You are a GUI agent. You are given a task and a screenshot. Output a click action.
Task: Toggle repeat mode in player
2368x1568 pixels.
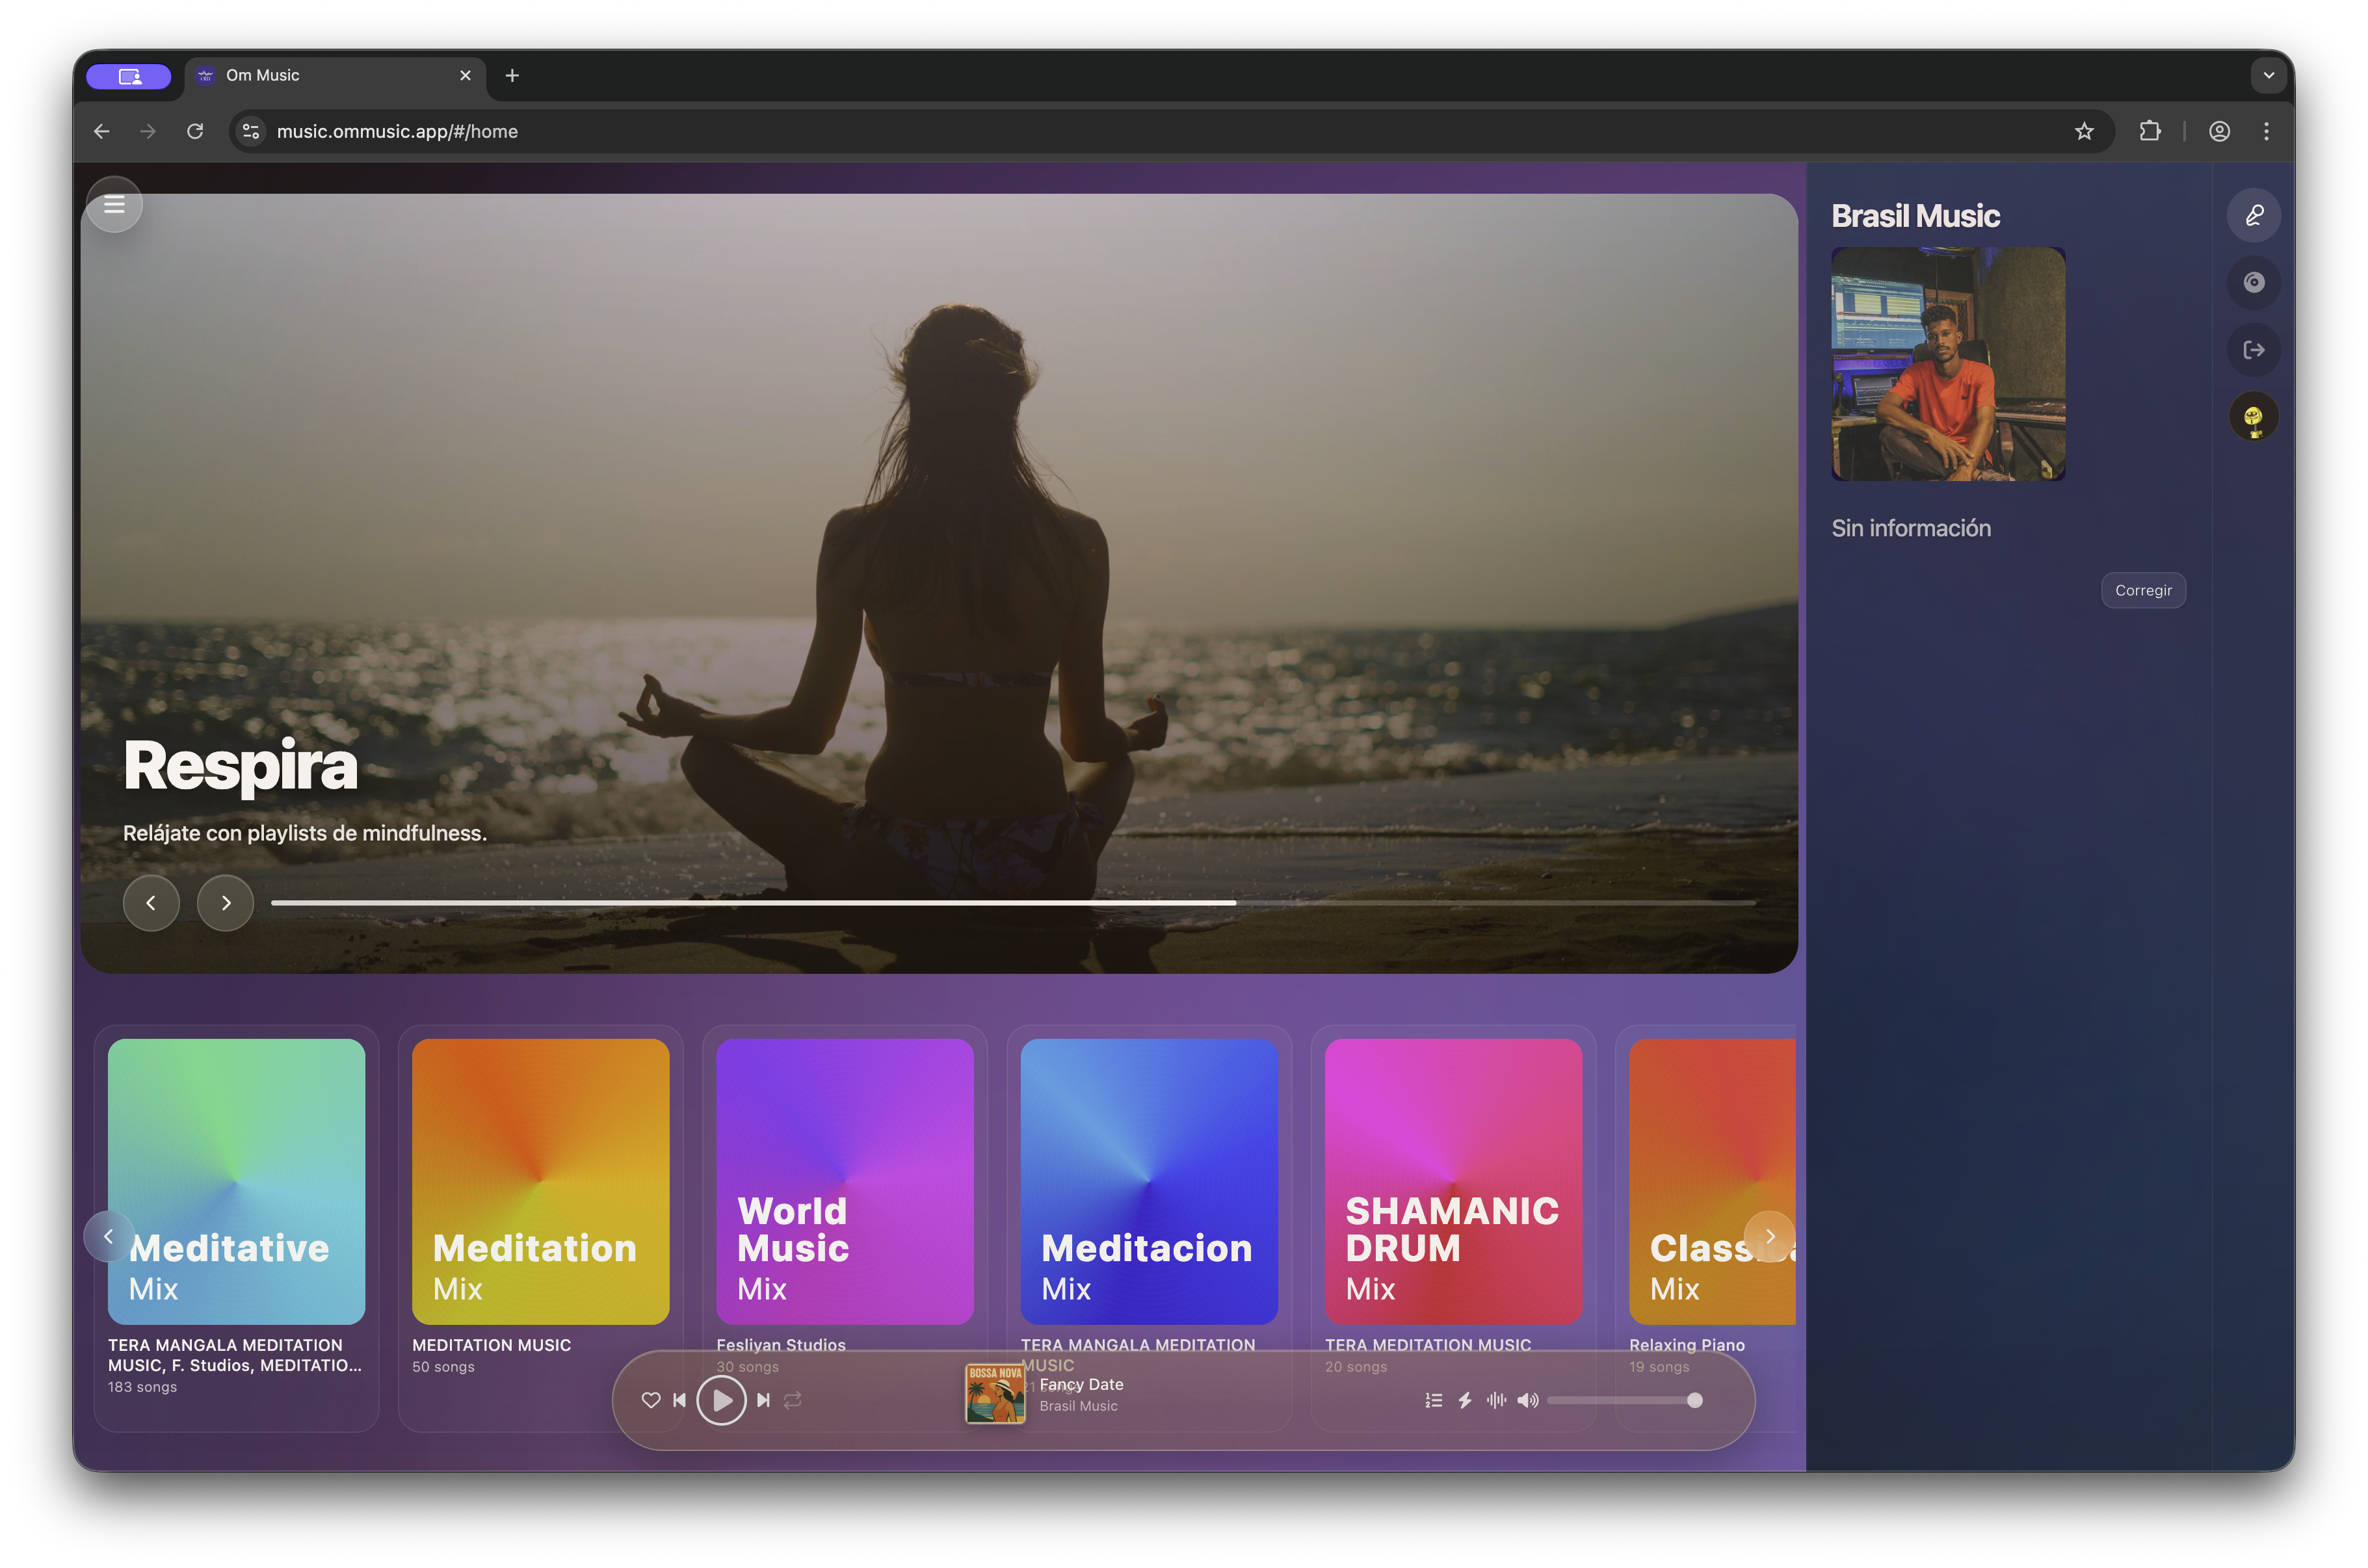point(793,1400)
